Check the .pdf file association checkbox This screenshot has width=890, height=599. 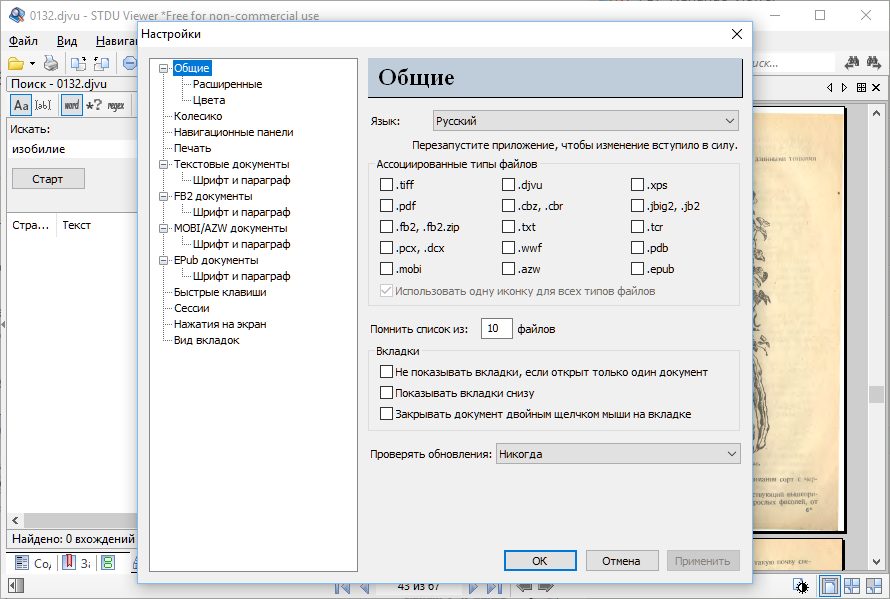pyautogui.click(x=387, y=206)
